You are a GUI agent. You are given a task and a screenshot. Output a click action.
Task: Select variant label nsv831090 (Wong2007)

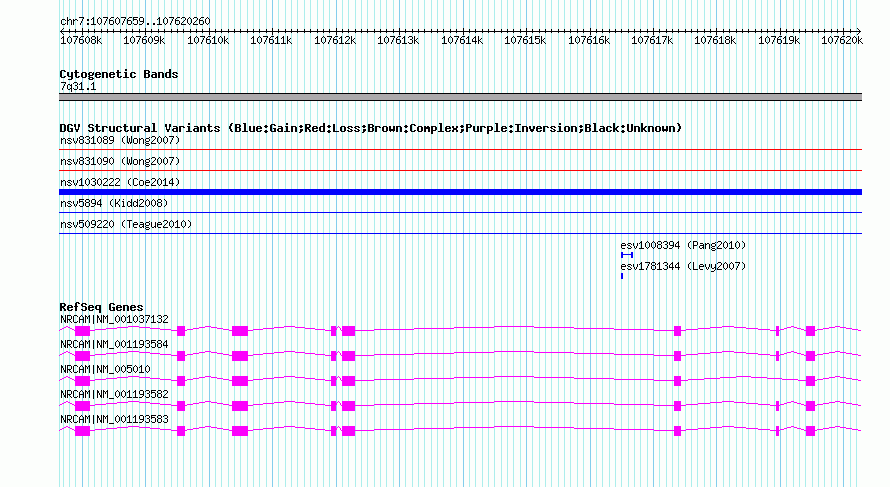coord(120,161)
